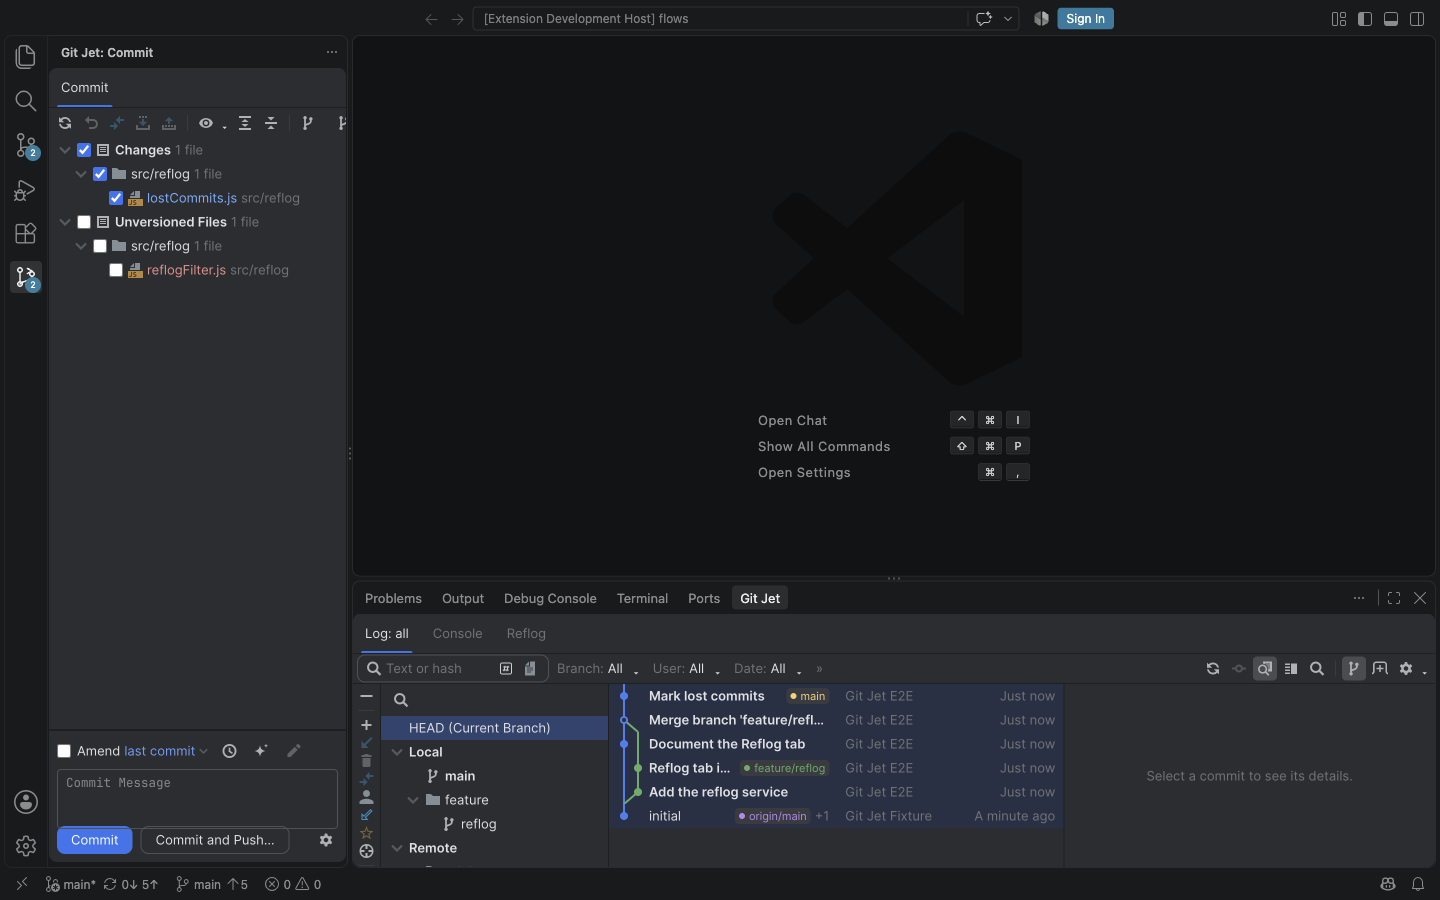1440x900 pixels.
Task: Click the Git Jet activity bar icon
Action: click(x=26, y=277)
